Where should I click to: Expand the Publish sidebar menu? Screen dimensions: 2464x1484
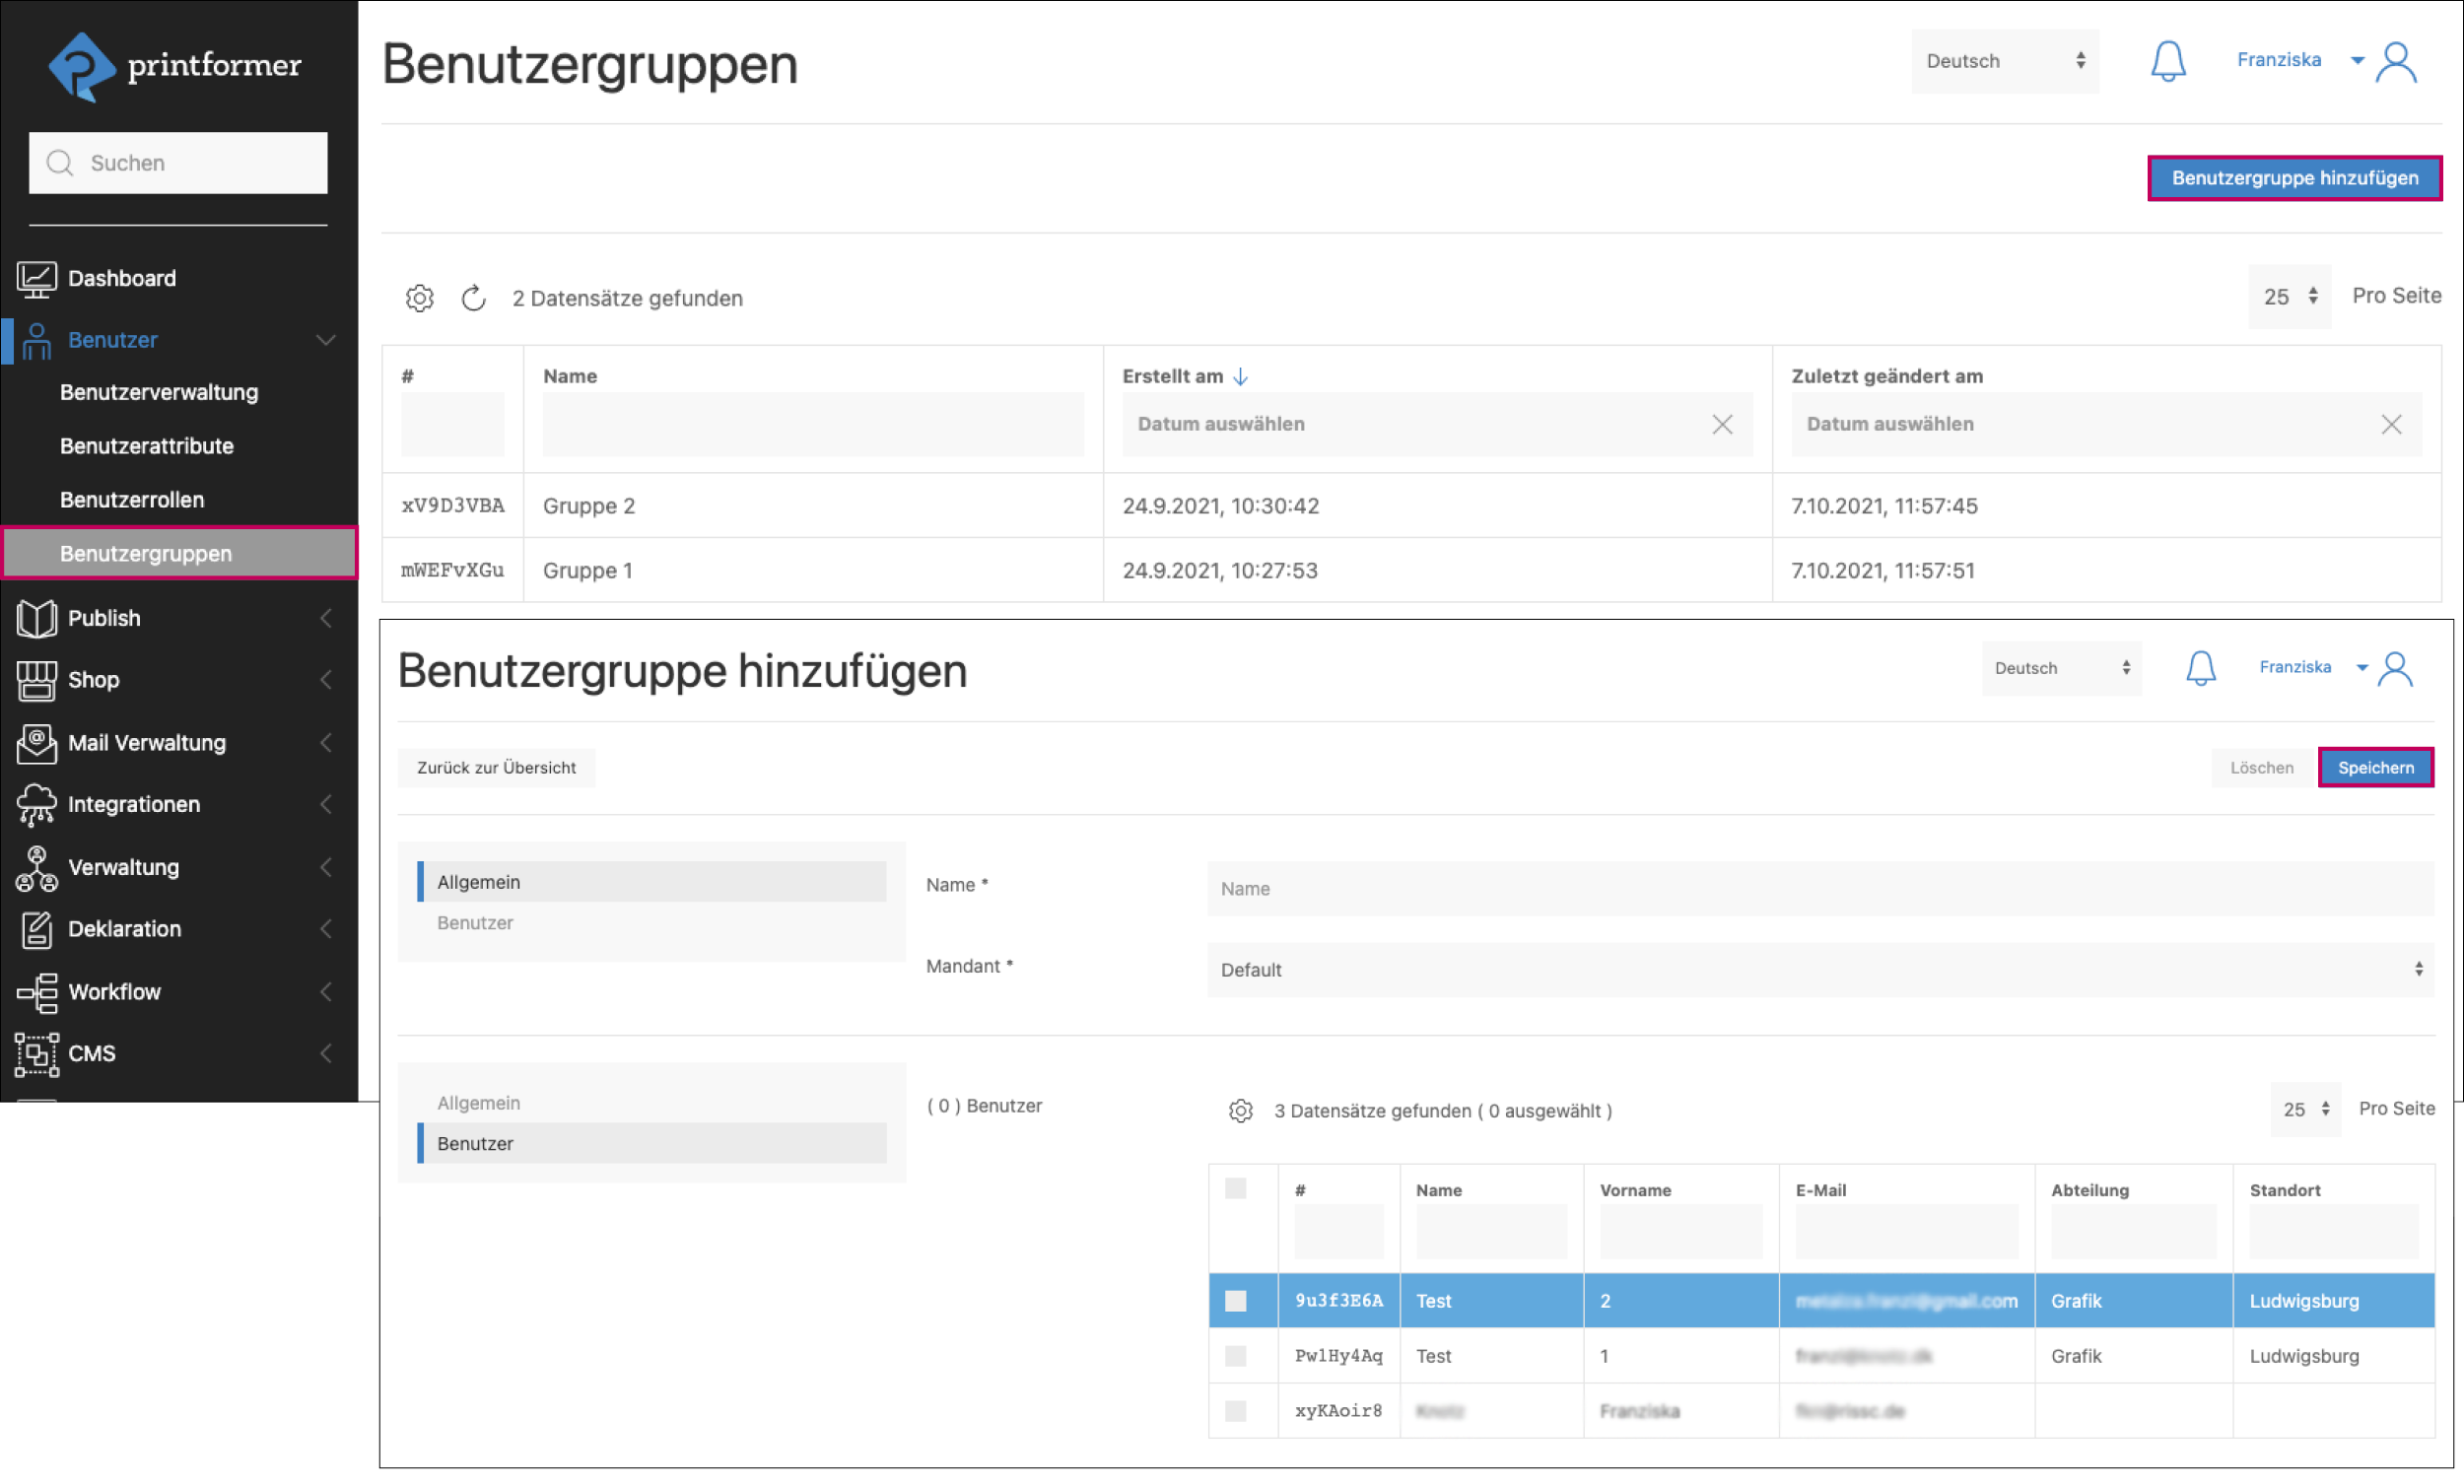pos(104,618)
